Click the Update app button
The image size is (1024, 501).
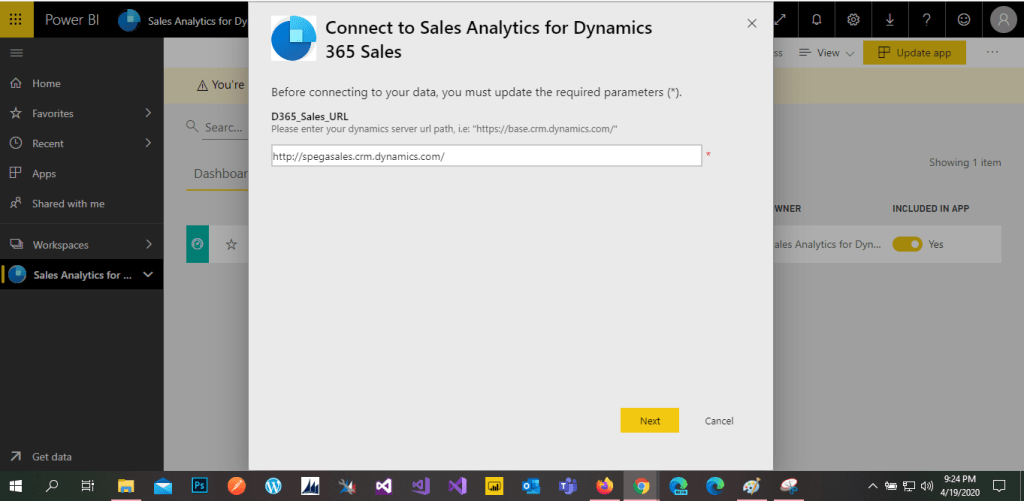(914, 52)
